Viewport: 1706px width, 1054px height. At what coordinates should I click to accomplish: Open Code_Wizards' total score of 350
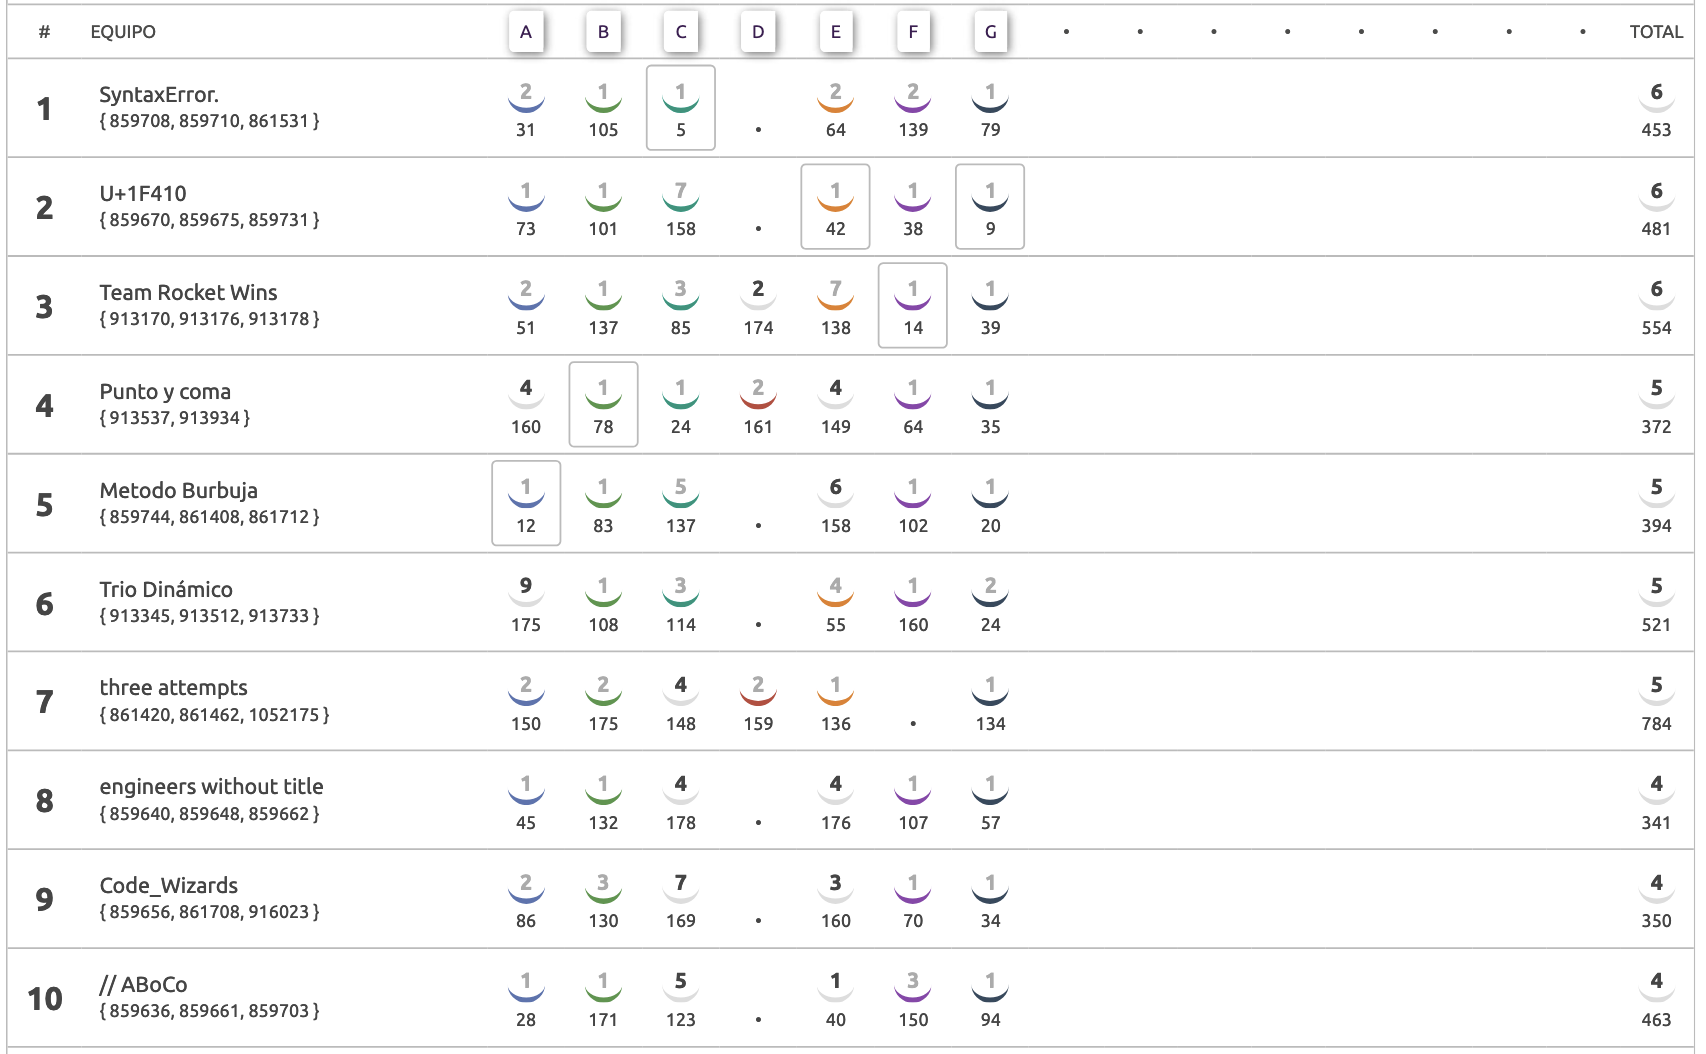point(1656,900)
